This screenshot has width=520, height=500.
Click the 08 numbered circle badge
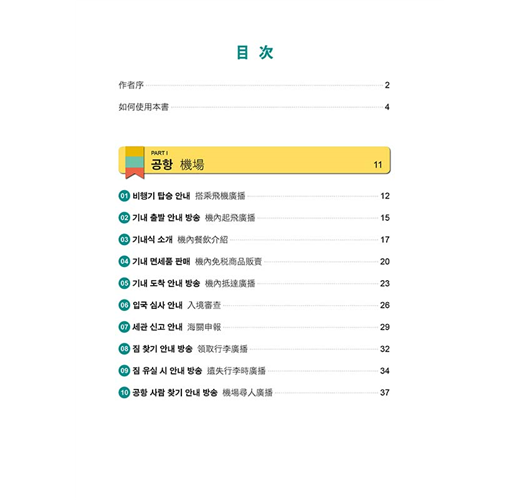coord(124,349)
